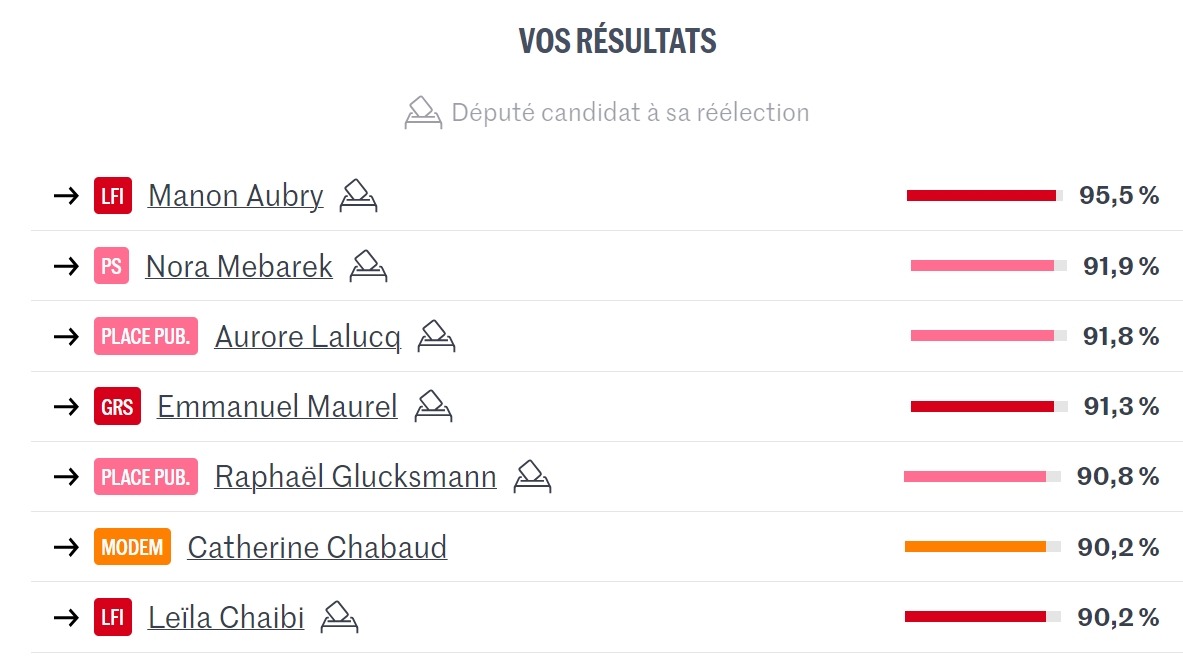The image size is (1183, 657).
Task: Click the LFI party badge for Manon Aubry
Action: (113, 196)
